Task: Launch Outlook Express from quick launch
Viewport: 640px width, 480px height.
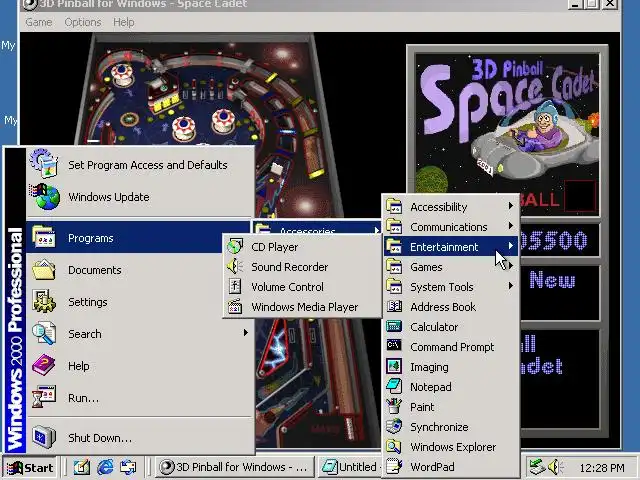Action: click(x=128, y=467)
